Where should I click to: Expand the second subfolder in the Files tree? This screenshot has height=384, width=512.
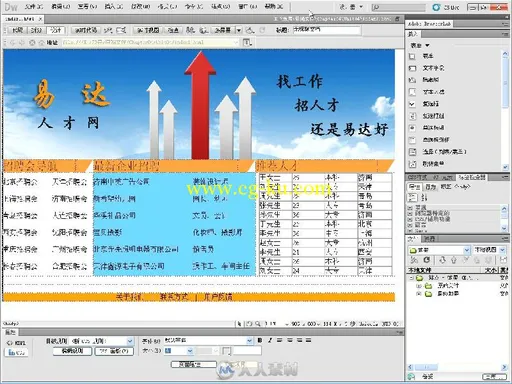point(419,294)
